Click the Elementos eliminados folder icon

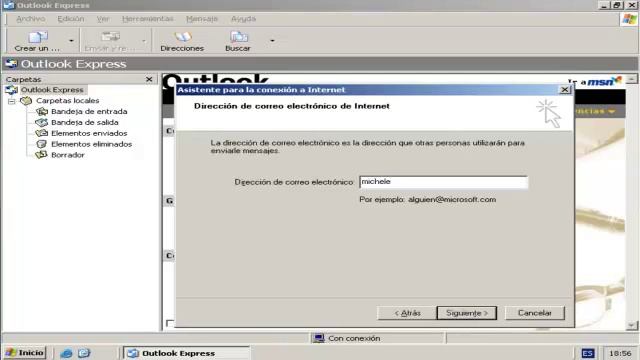pos(42,144)
